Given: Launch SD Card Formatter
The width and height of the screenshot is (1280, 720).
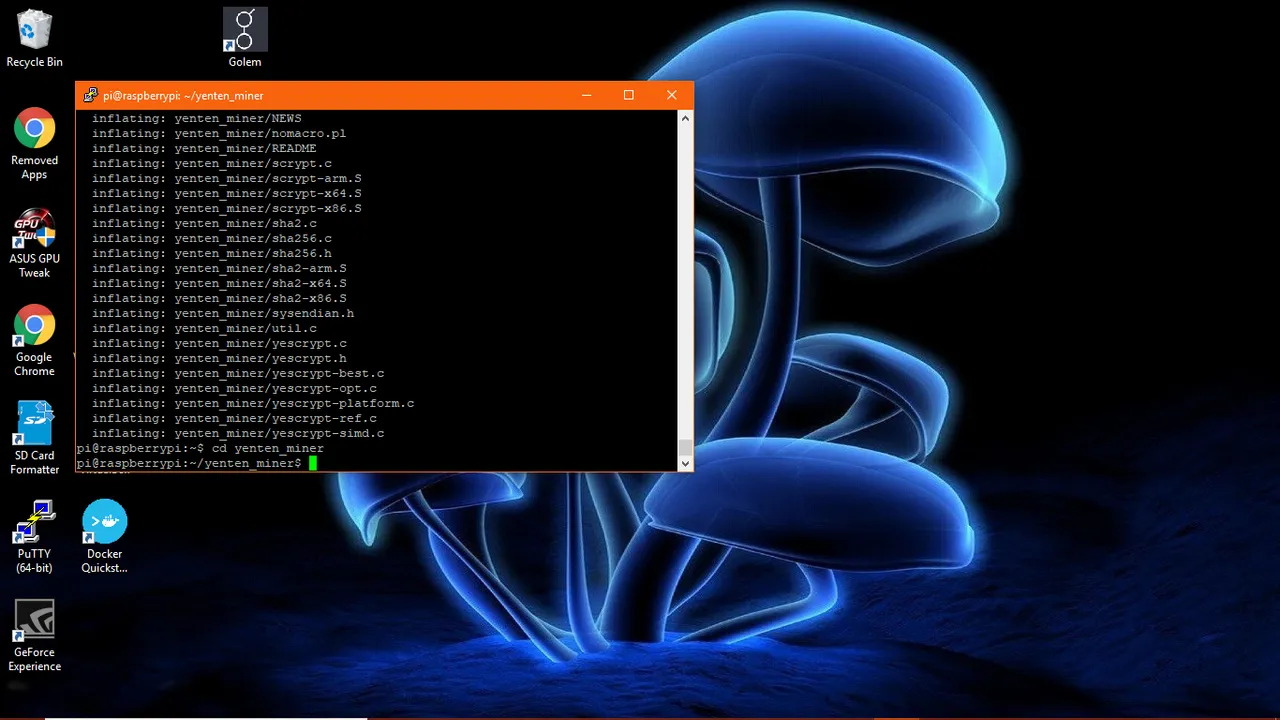Looking at the screenshot, I should tap(34, 439).
